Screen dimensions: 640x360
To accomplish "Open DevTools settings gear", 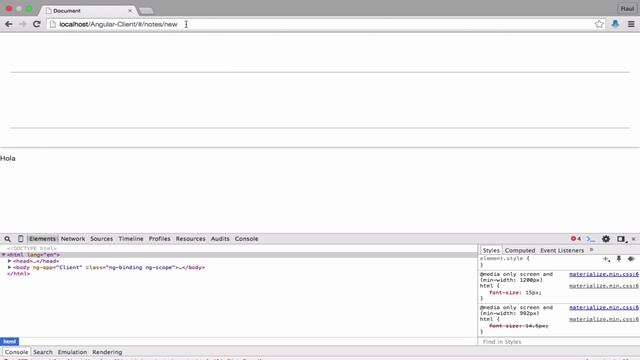I will 606,239.
